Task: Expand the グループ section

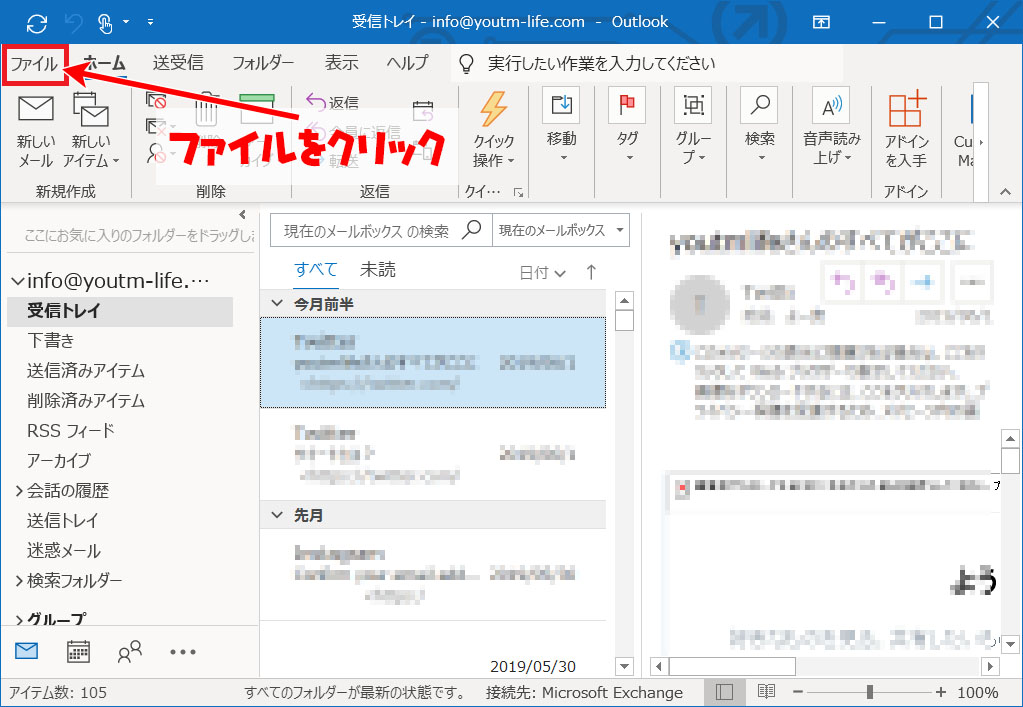Action: [x=19, y=620]
